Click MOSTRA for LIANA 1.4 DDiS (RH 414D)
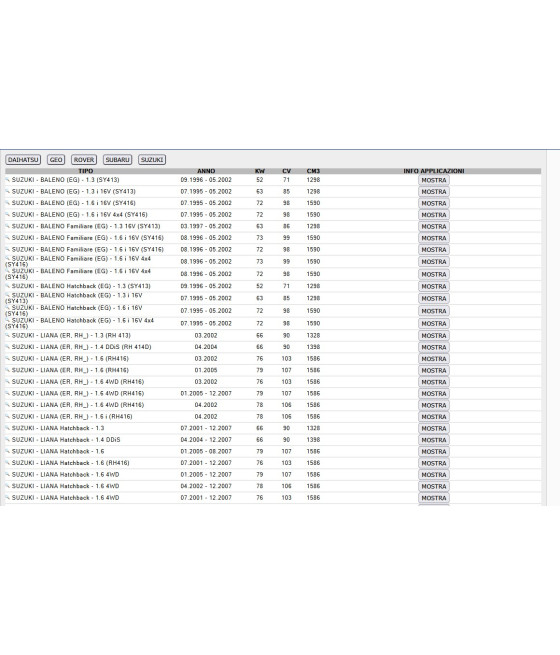560x655 pixels. [434, 347]
